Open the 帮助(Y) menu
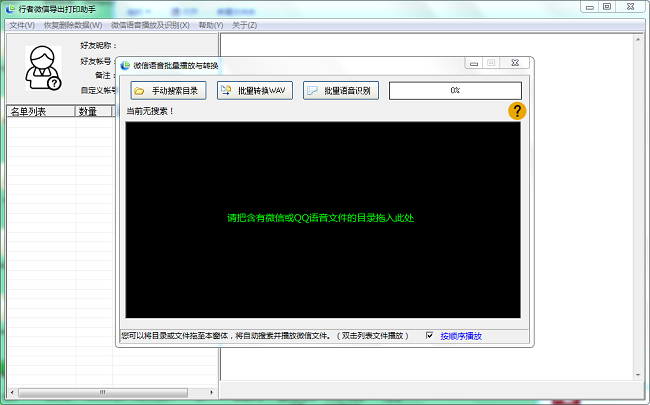The image size is (650, 405). [x=211, y=25]
